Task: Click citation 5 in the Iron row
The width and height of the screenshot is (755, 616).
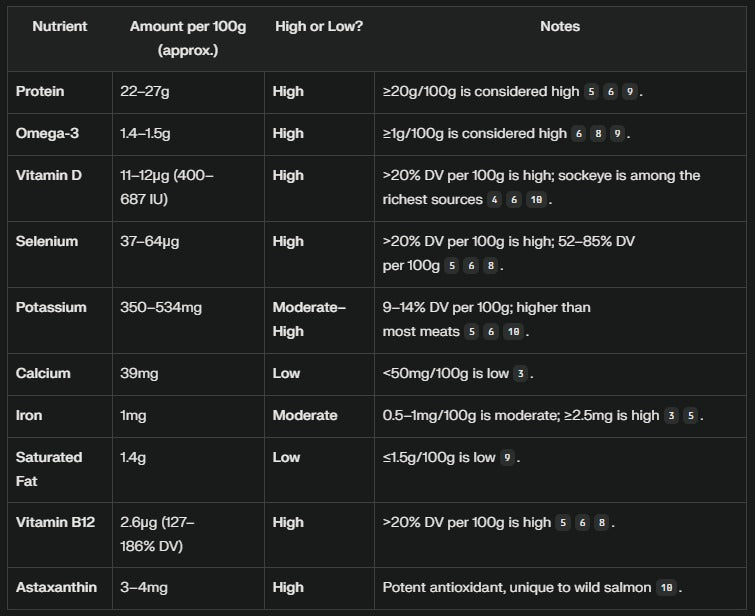Action: 691,416
